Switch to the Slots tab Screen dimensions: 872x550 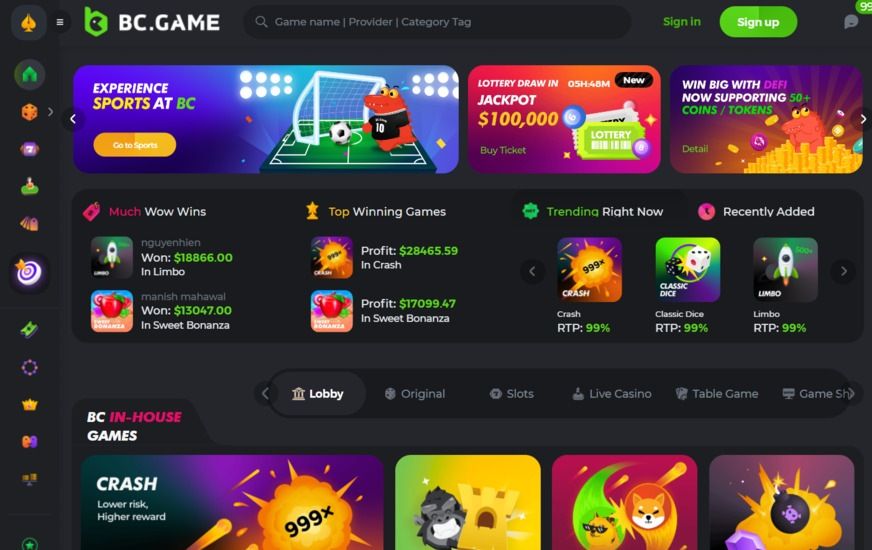coord(512,394)
